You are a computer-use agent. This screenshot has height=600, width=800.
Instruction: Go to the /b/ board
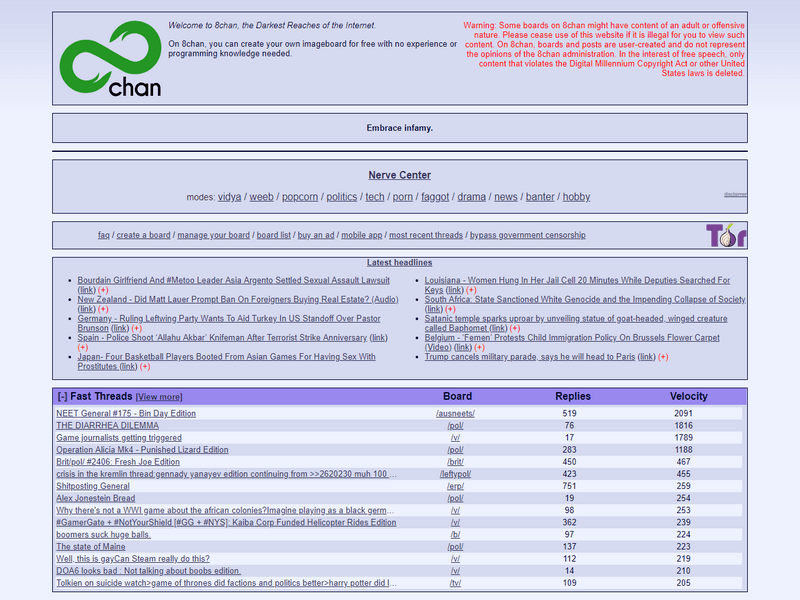pyautogui.click(x=455, y=535)
